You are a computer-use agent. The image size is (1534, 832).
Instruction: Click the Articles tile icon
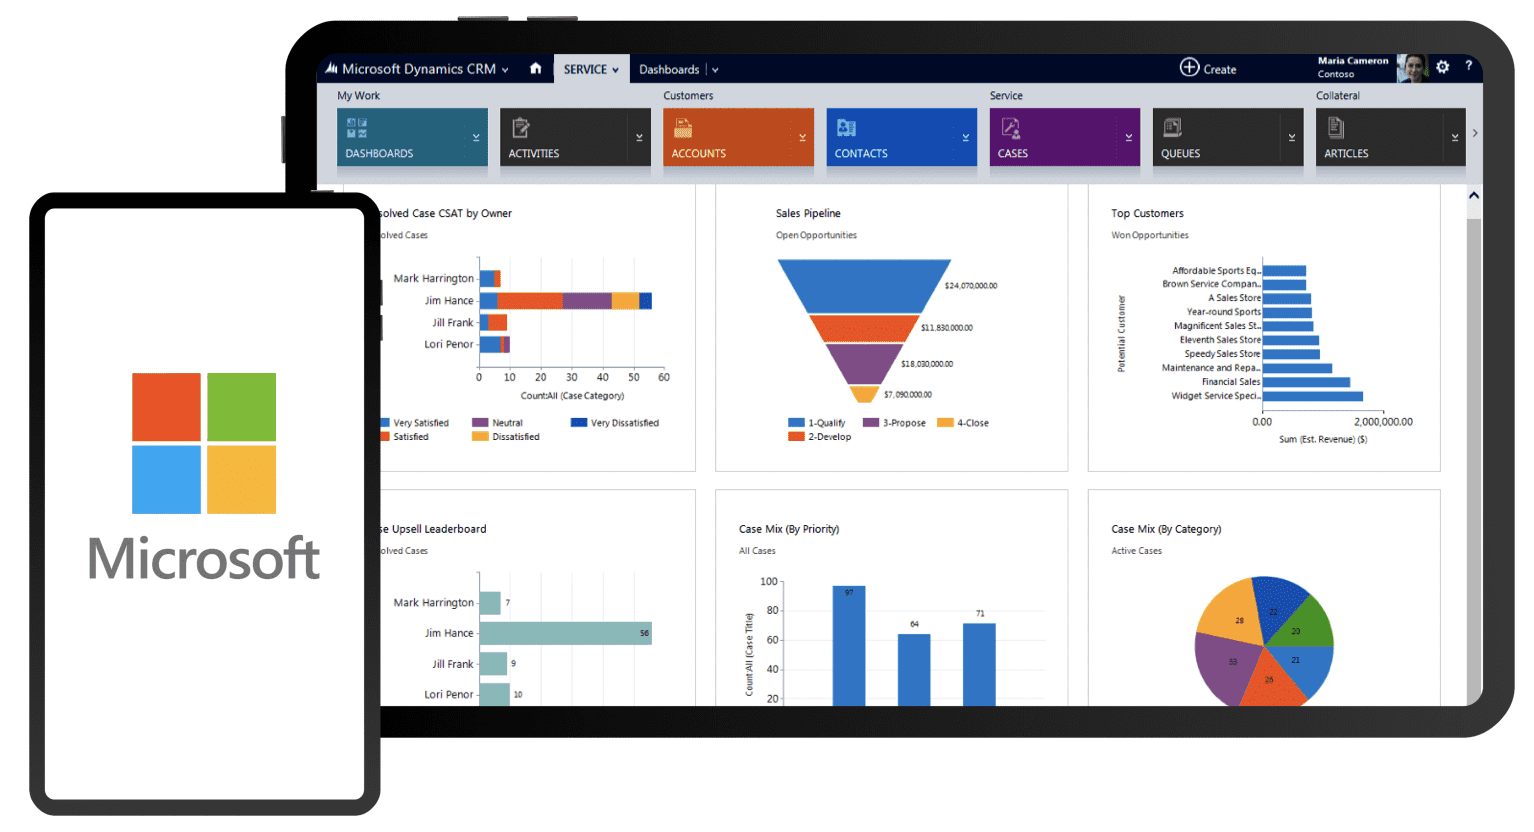coord(1335,128)
